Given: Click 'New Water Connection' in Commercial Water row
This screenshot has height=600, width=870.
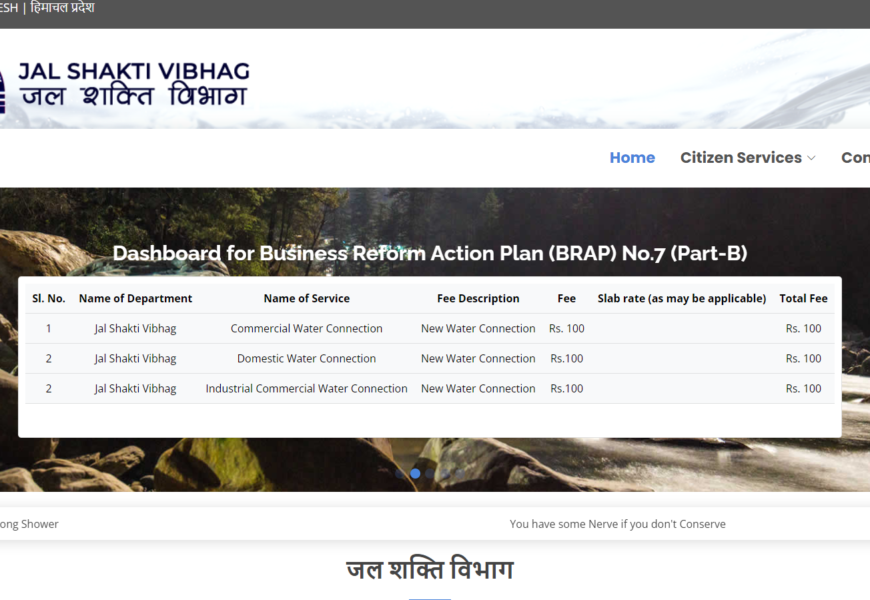Looking at the screenshot, I should click(x=478, y=329).
